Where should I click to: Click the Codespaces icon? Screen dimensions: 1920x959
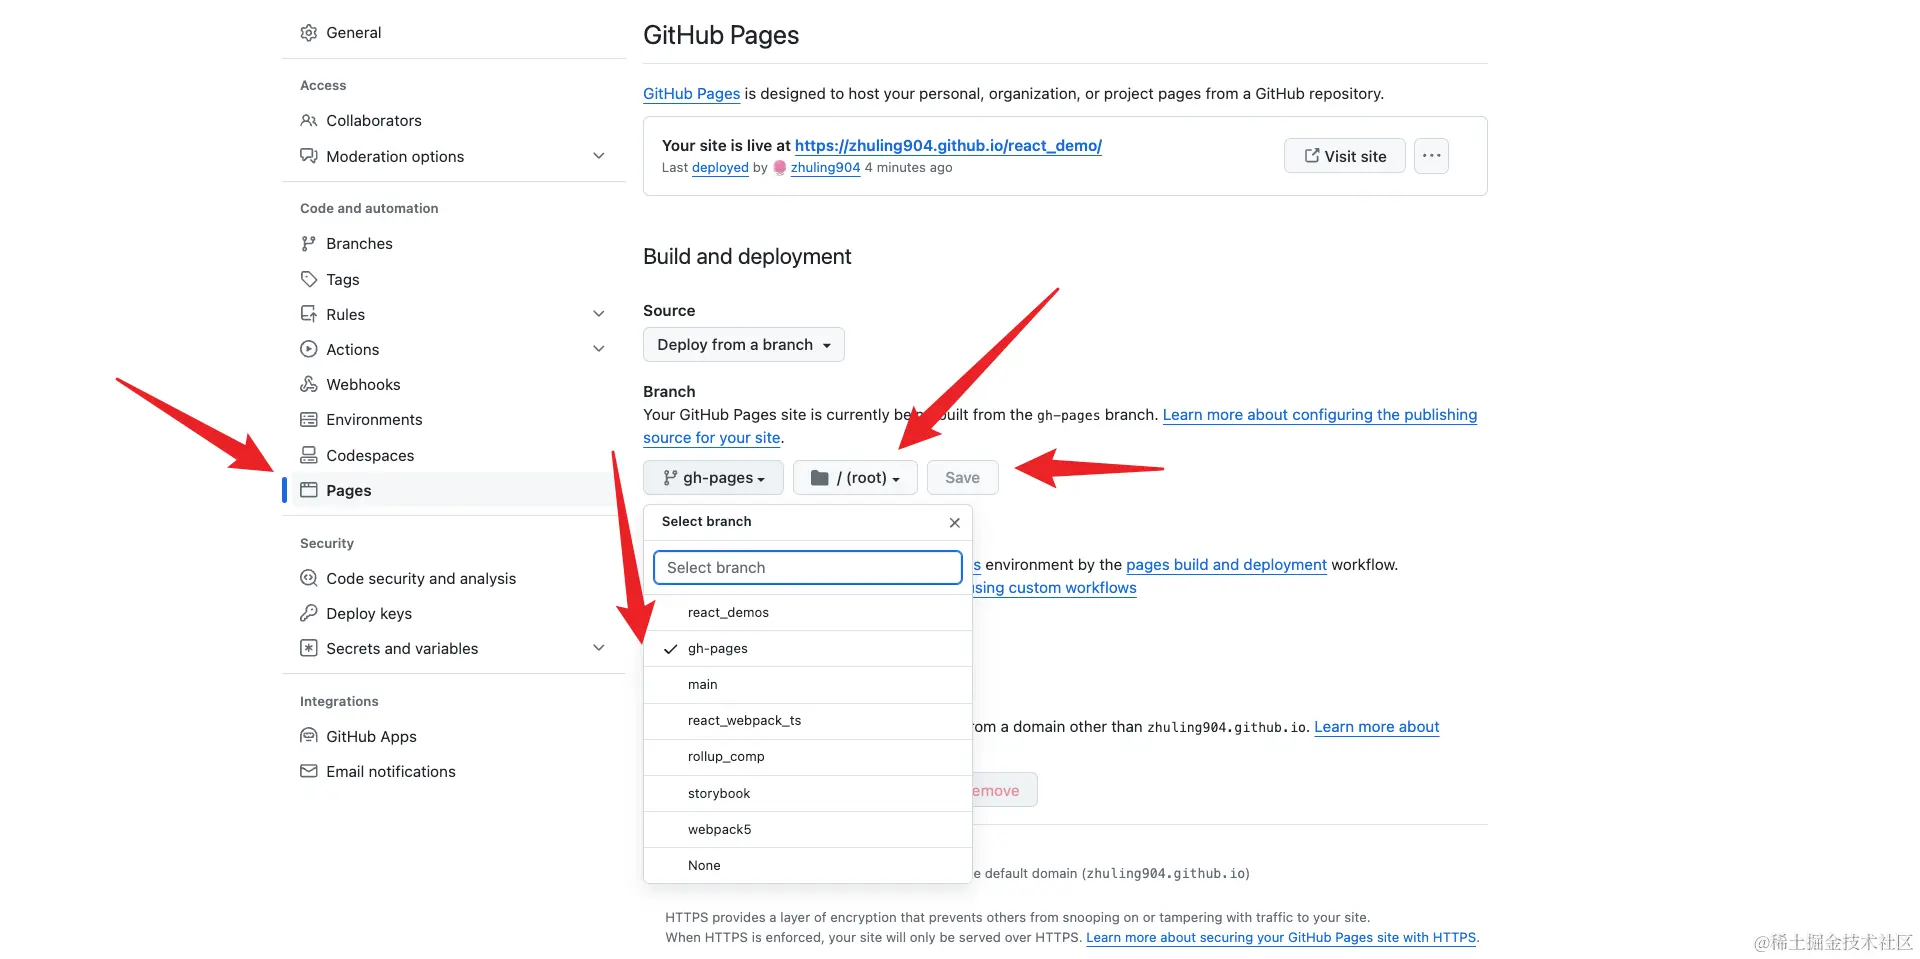pyautogui.click(x=309, y=455)
